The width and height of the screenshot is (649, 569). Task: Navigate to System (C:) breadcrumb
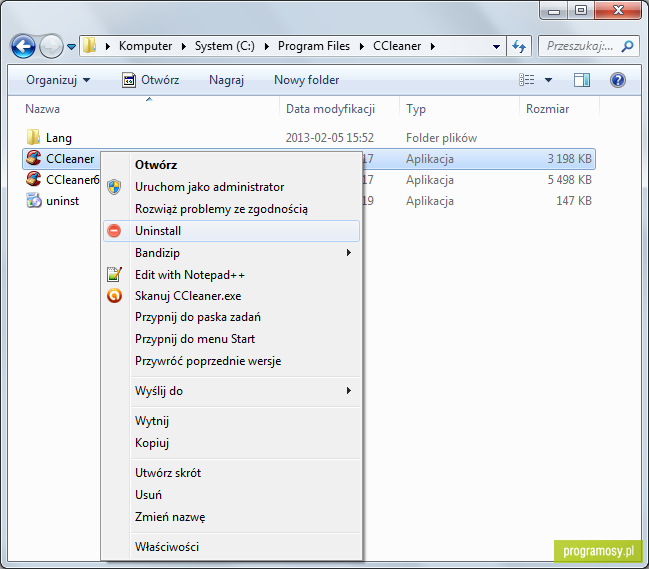(x=225, y=46)
